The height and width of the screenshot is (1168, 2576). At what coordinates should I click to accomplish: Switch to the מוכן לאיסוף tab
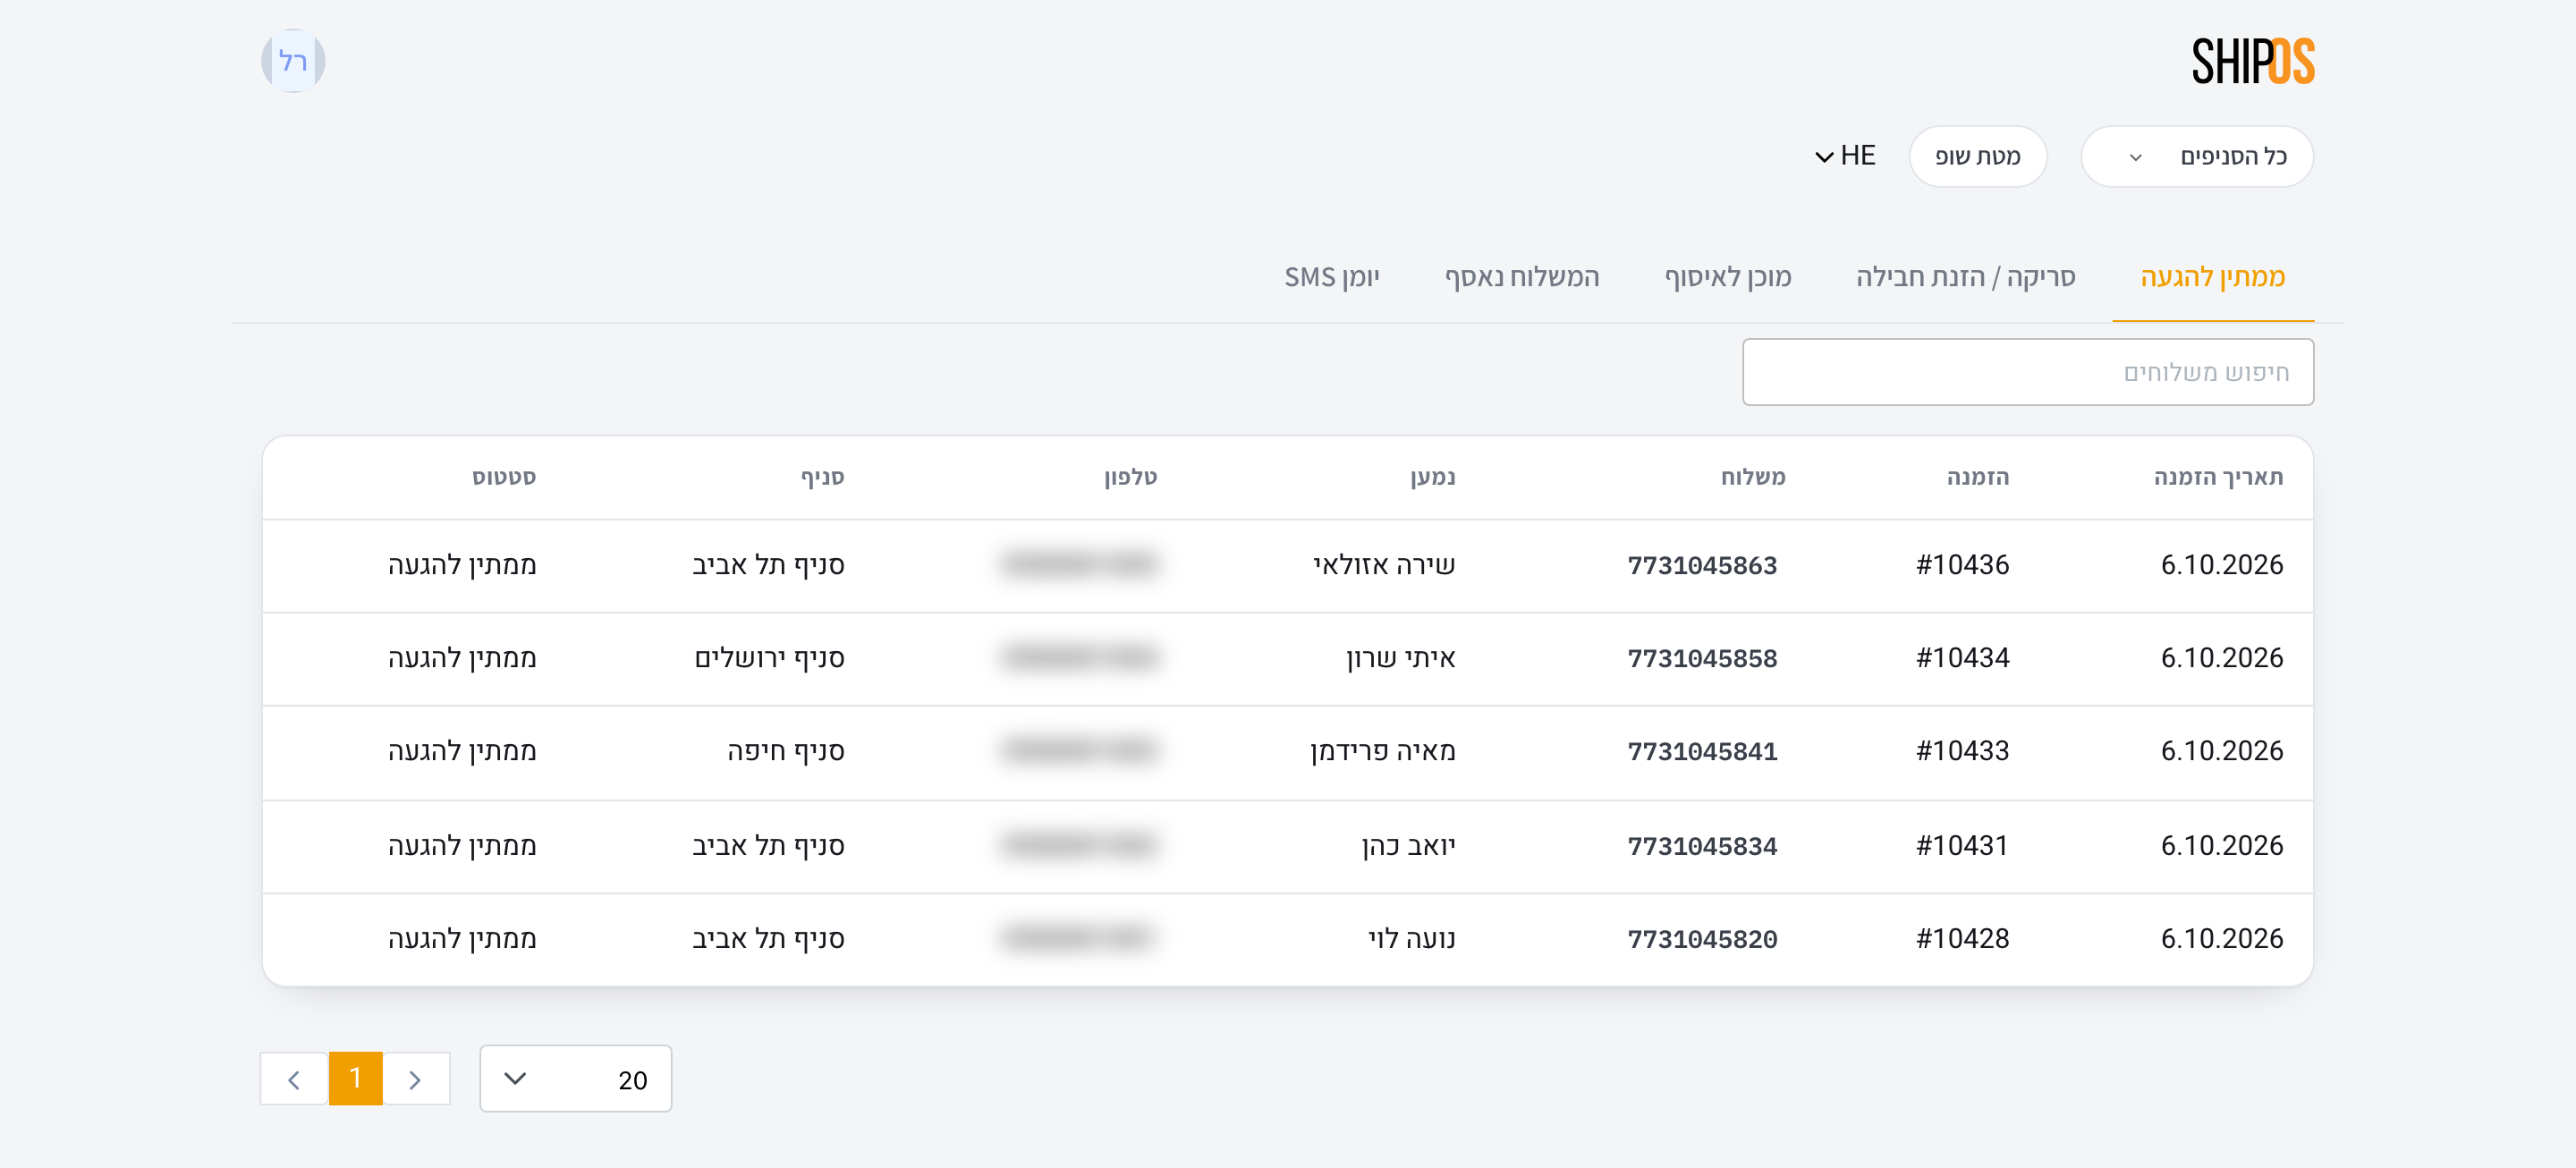point(1727,277)
